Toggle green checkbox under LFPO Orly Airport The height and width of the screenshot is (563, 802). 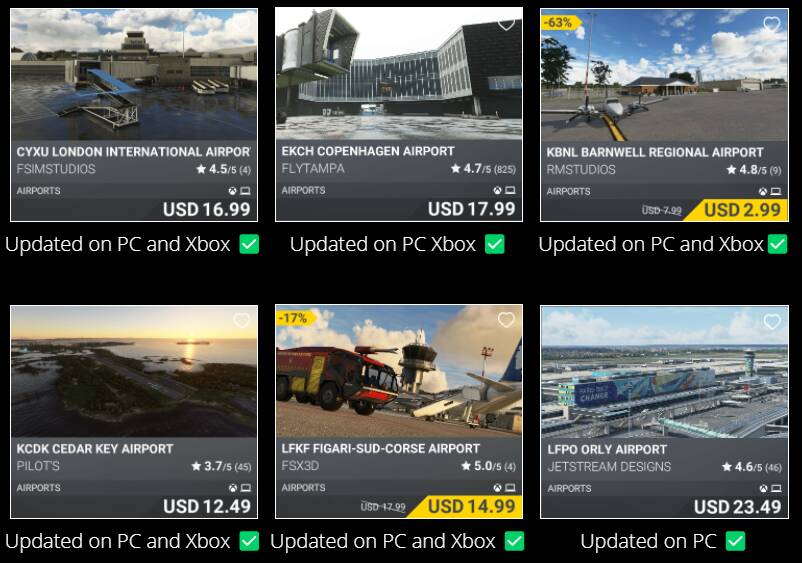pyautogui.click(x=736, y=541)
